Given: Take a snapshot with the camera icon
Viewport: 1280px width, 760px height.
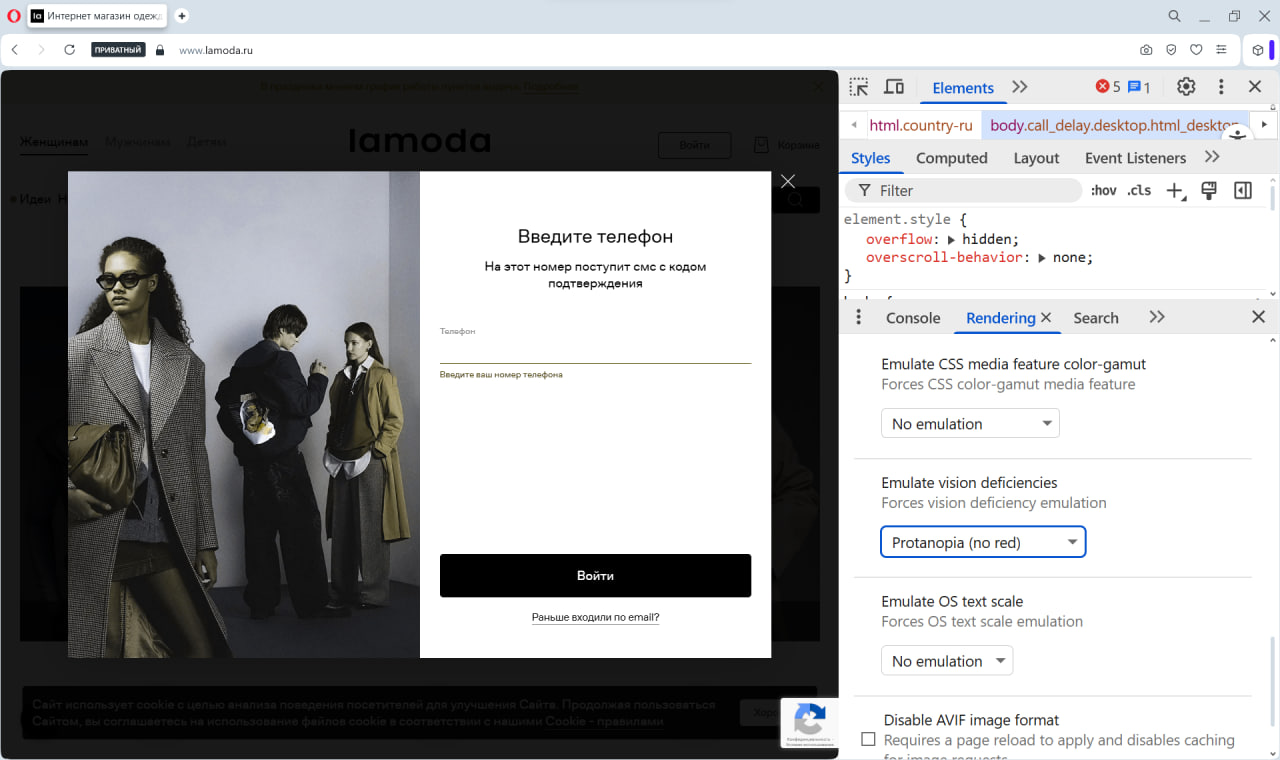Looking at the screenshot, I should 1146,50.
